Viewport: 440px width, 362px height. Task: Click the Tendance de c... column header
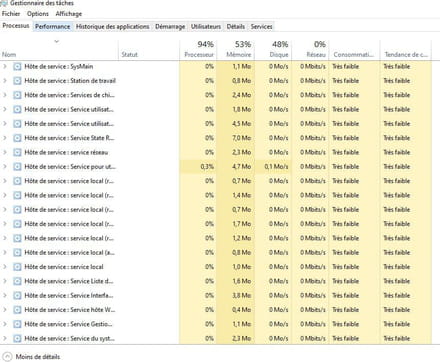[x=406, y=51]
